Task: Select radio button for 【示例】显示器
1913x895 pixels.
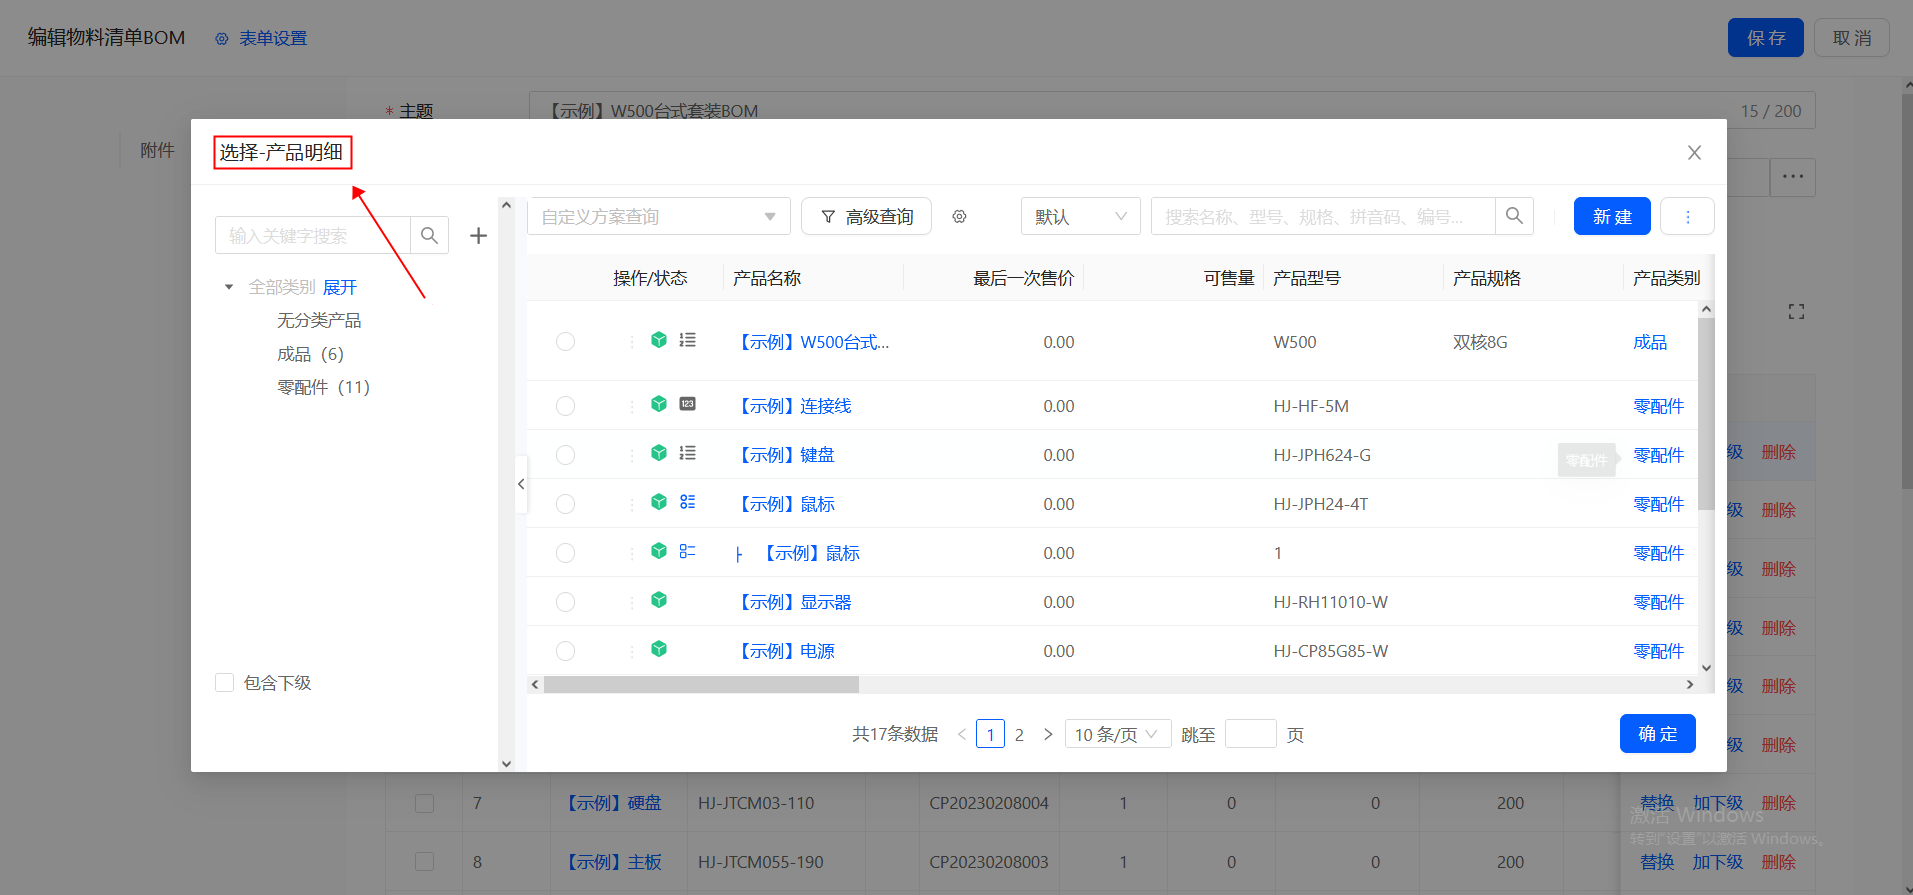Action: pyautogui.click(x=565, y=602)
